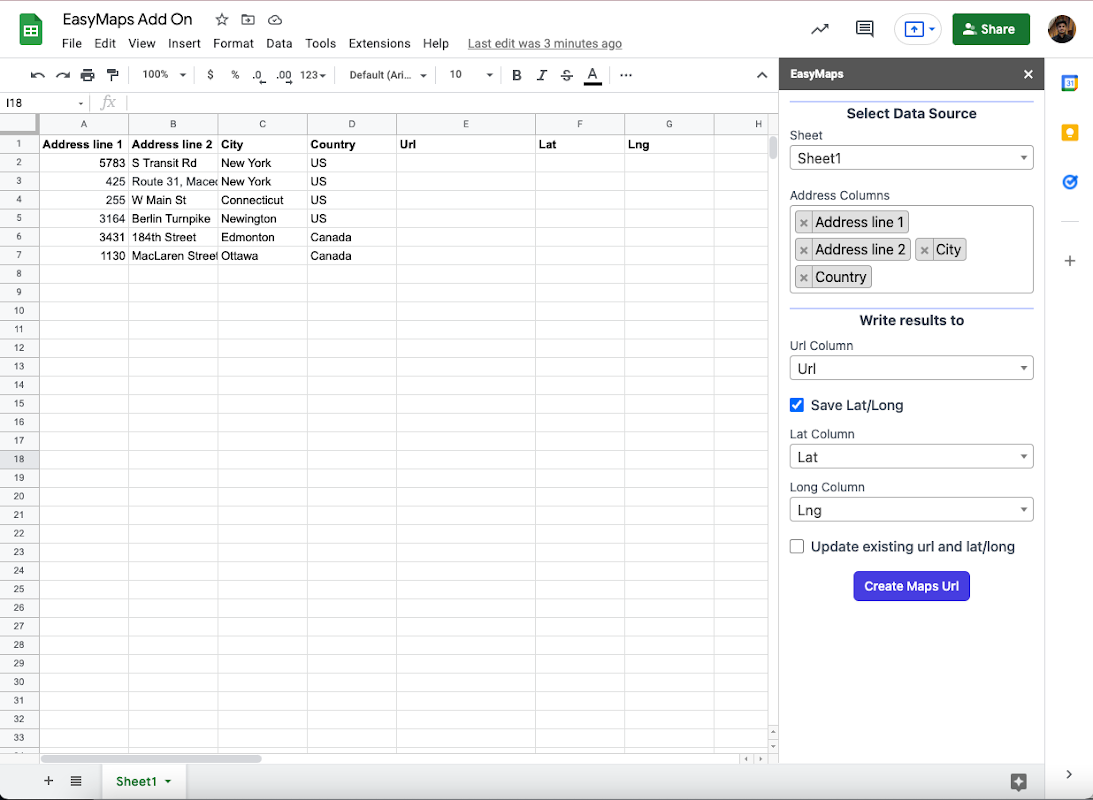Open the text color picker
1093x800 pixels.
pos(593,75)
